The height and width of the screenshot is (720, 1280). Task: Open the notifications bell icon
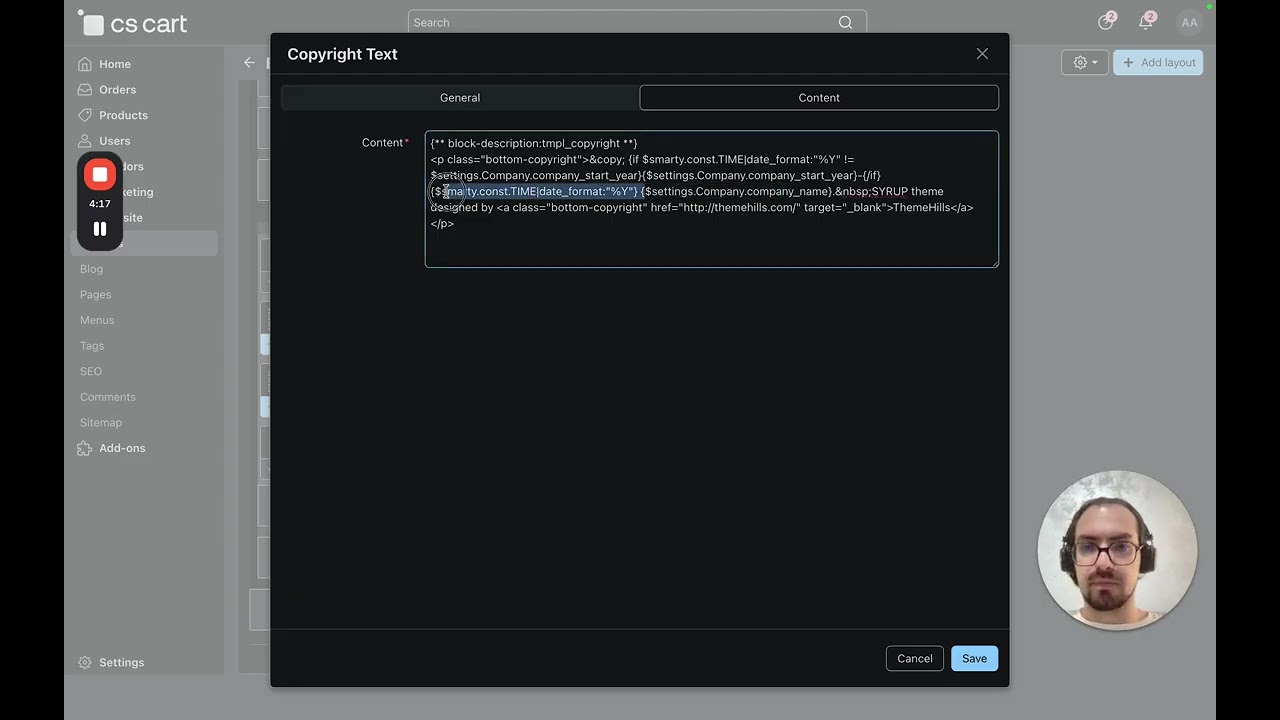[1146, 22]
